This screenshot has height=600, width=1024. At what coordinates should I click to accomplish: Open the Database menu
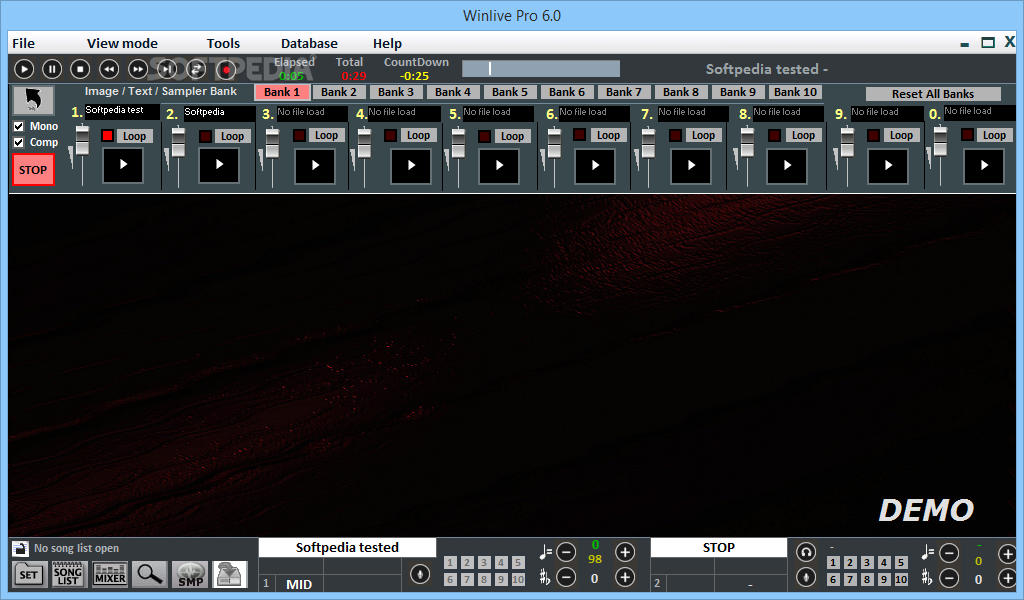309,43
